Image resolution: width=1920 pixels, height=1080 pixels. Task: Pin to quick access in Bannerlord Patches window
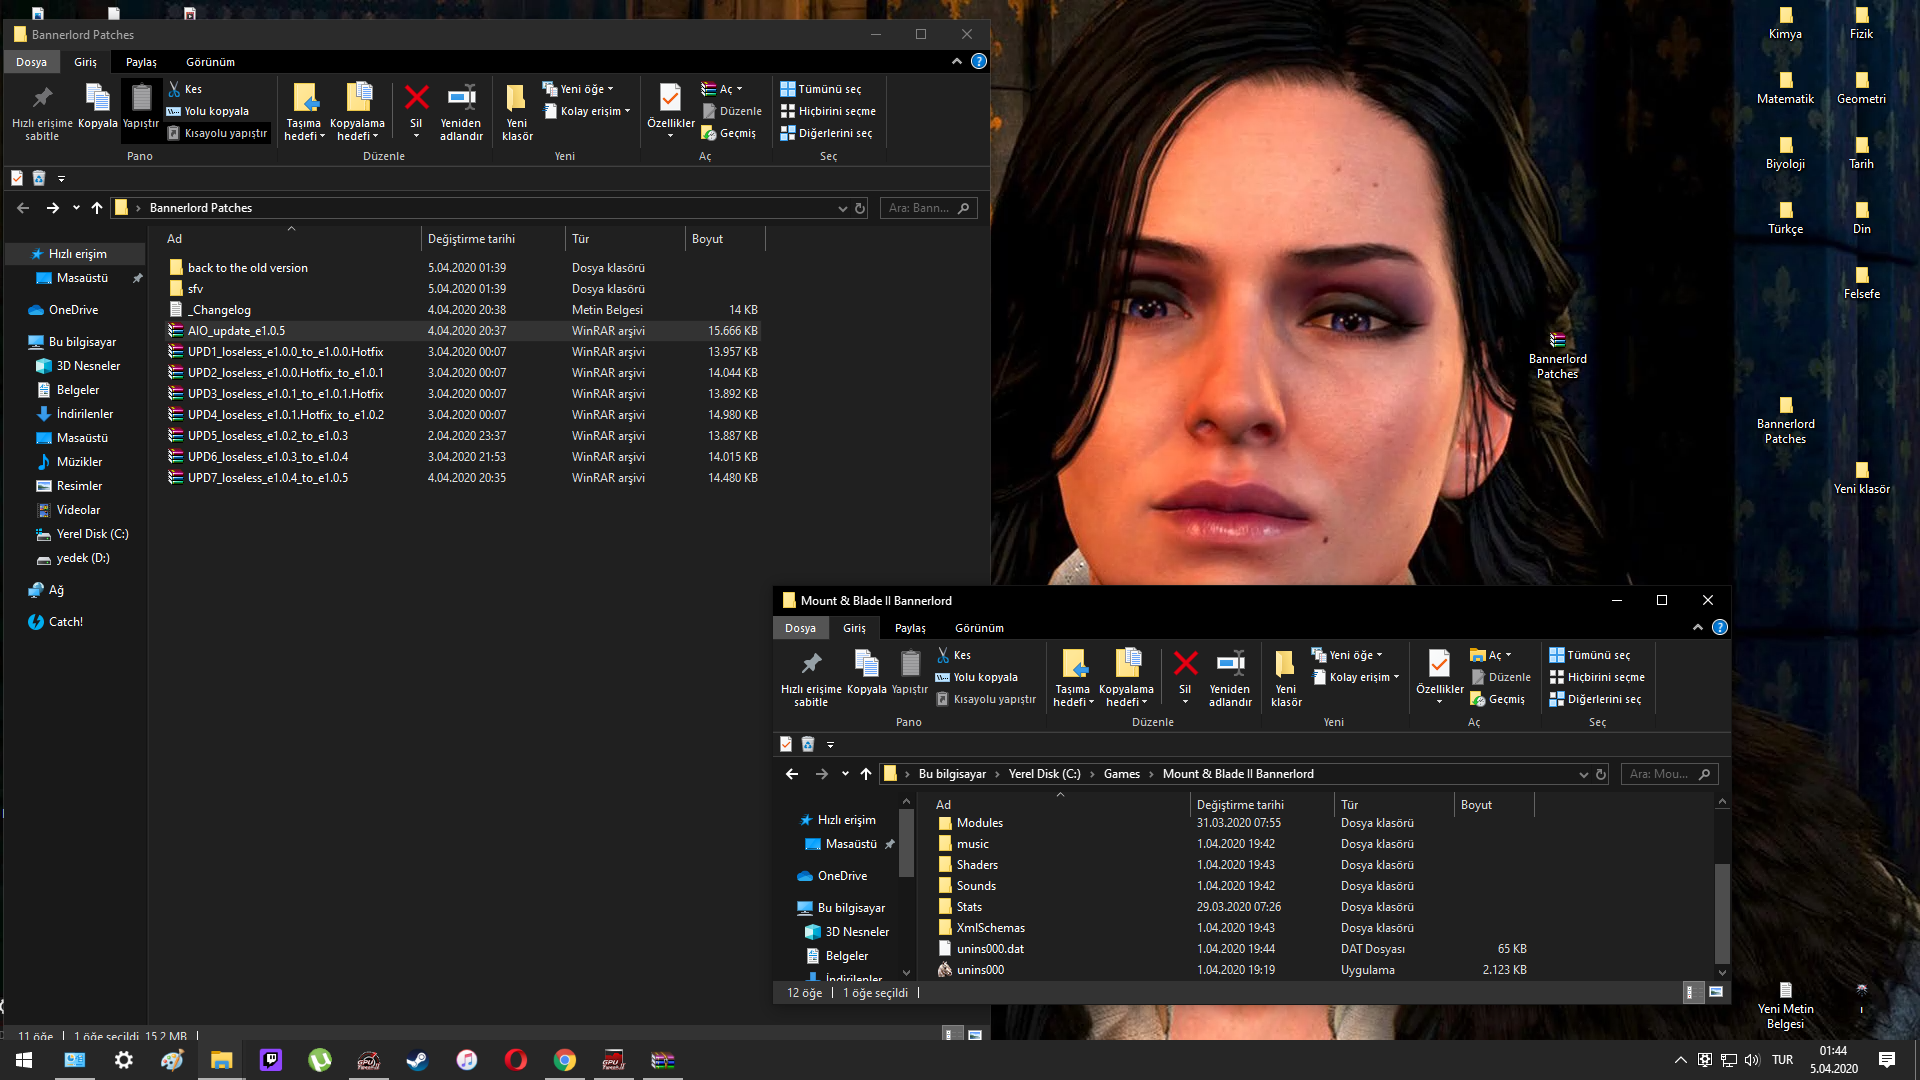pyautogui.click(x=42, y=111)
